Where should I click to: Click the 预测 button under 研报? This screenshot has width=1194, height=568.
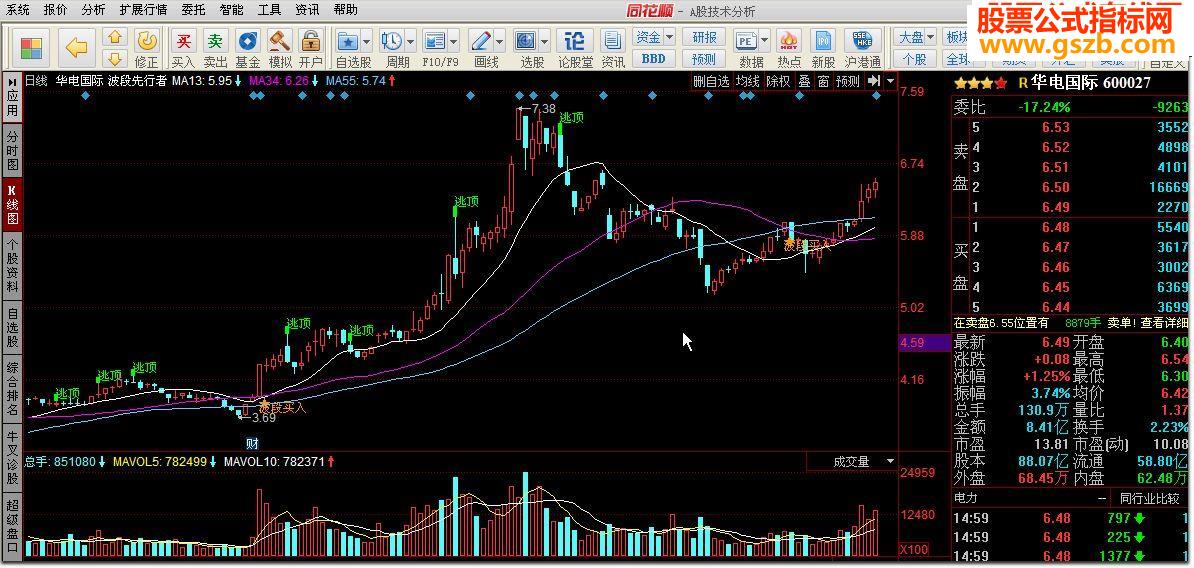pyautogui.click(x=704, y=59)
